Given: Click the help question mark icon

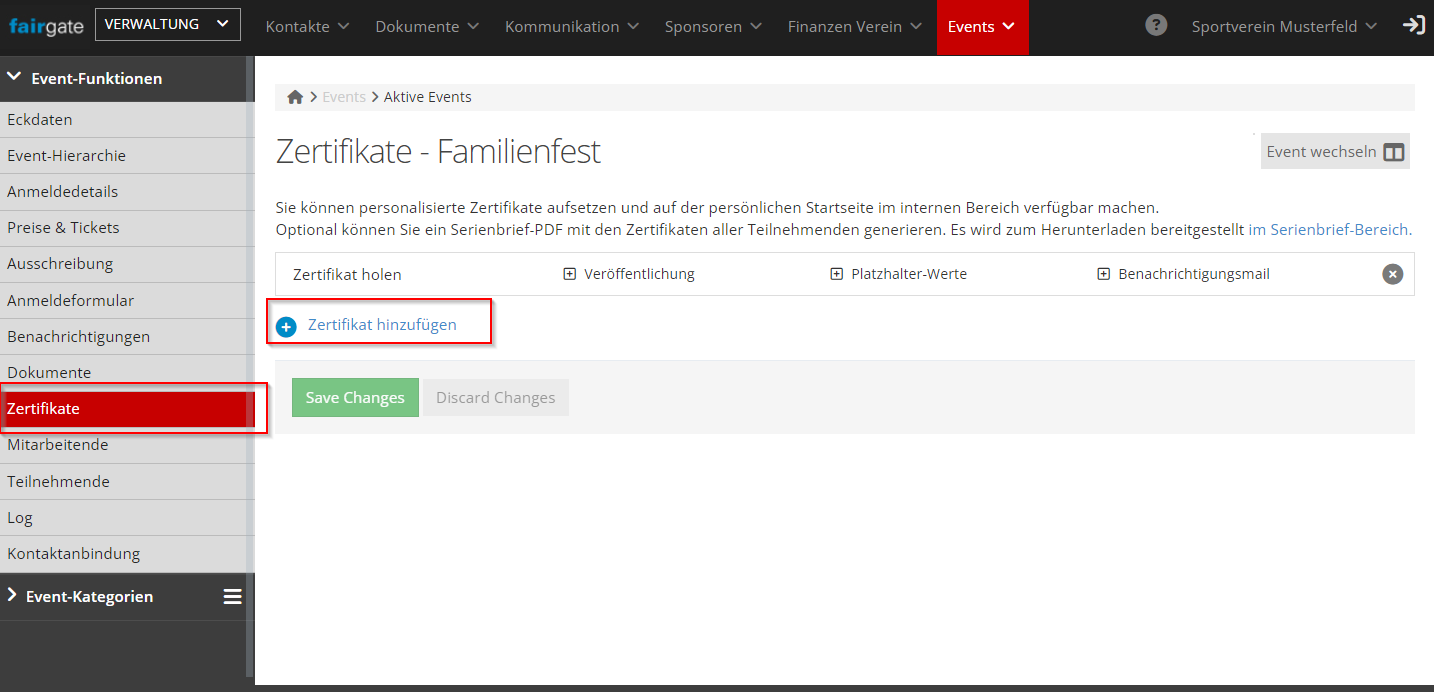Looking at the screenshot, I should pyautogui.click(x=1156, y=26).
